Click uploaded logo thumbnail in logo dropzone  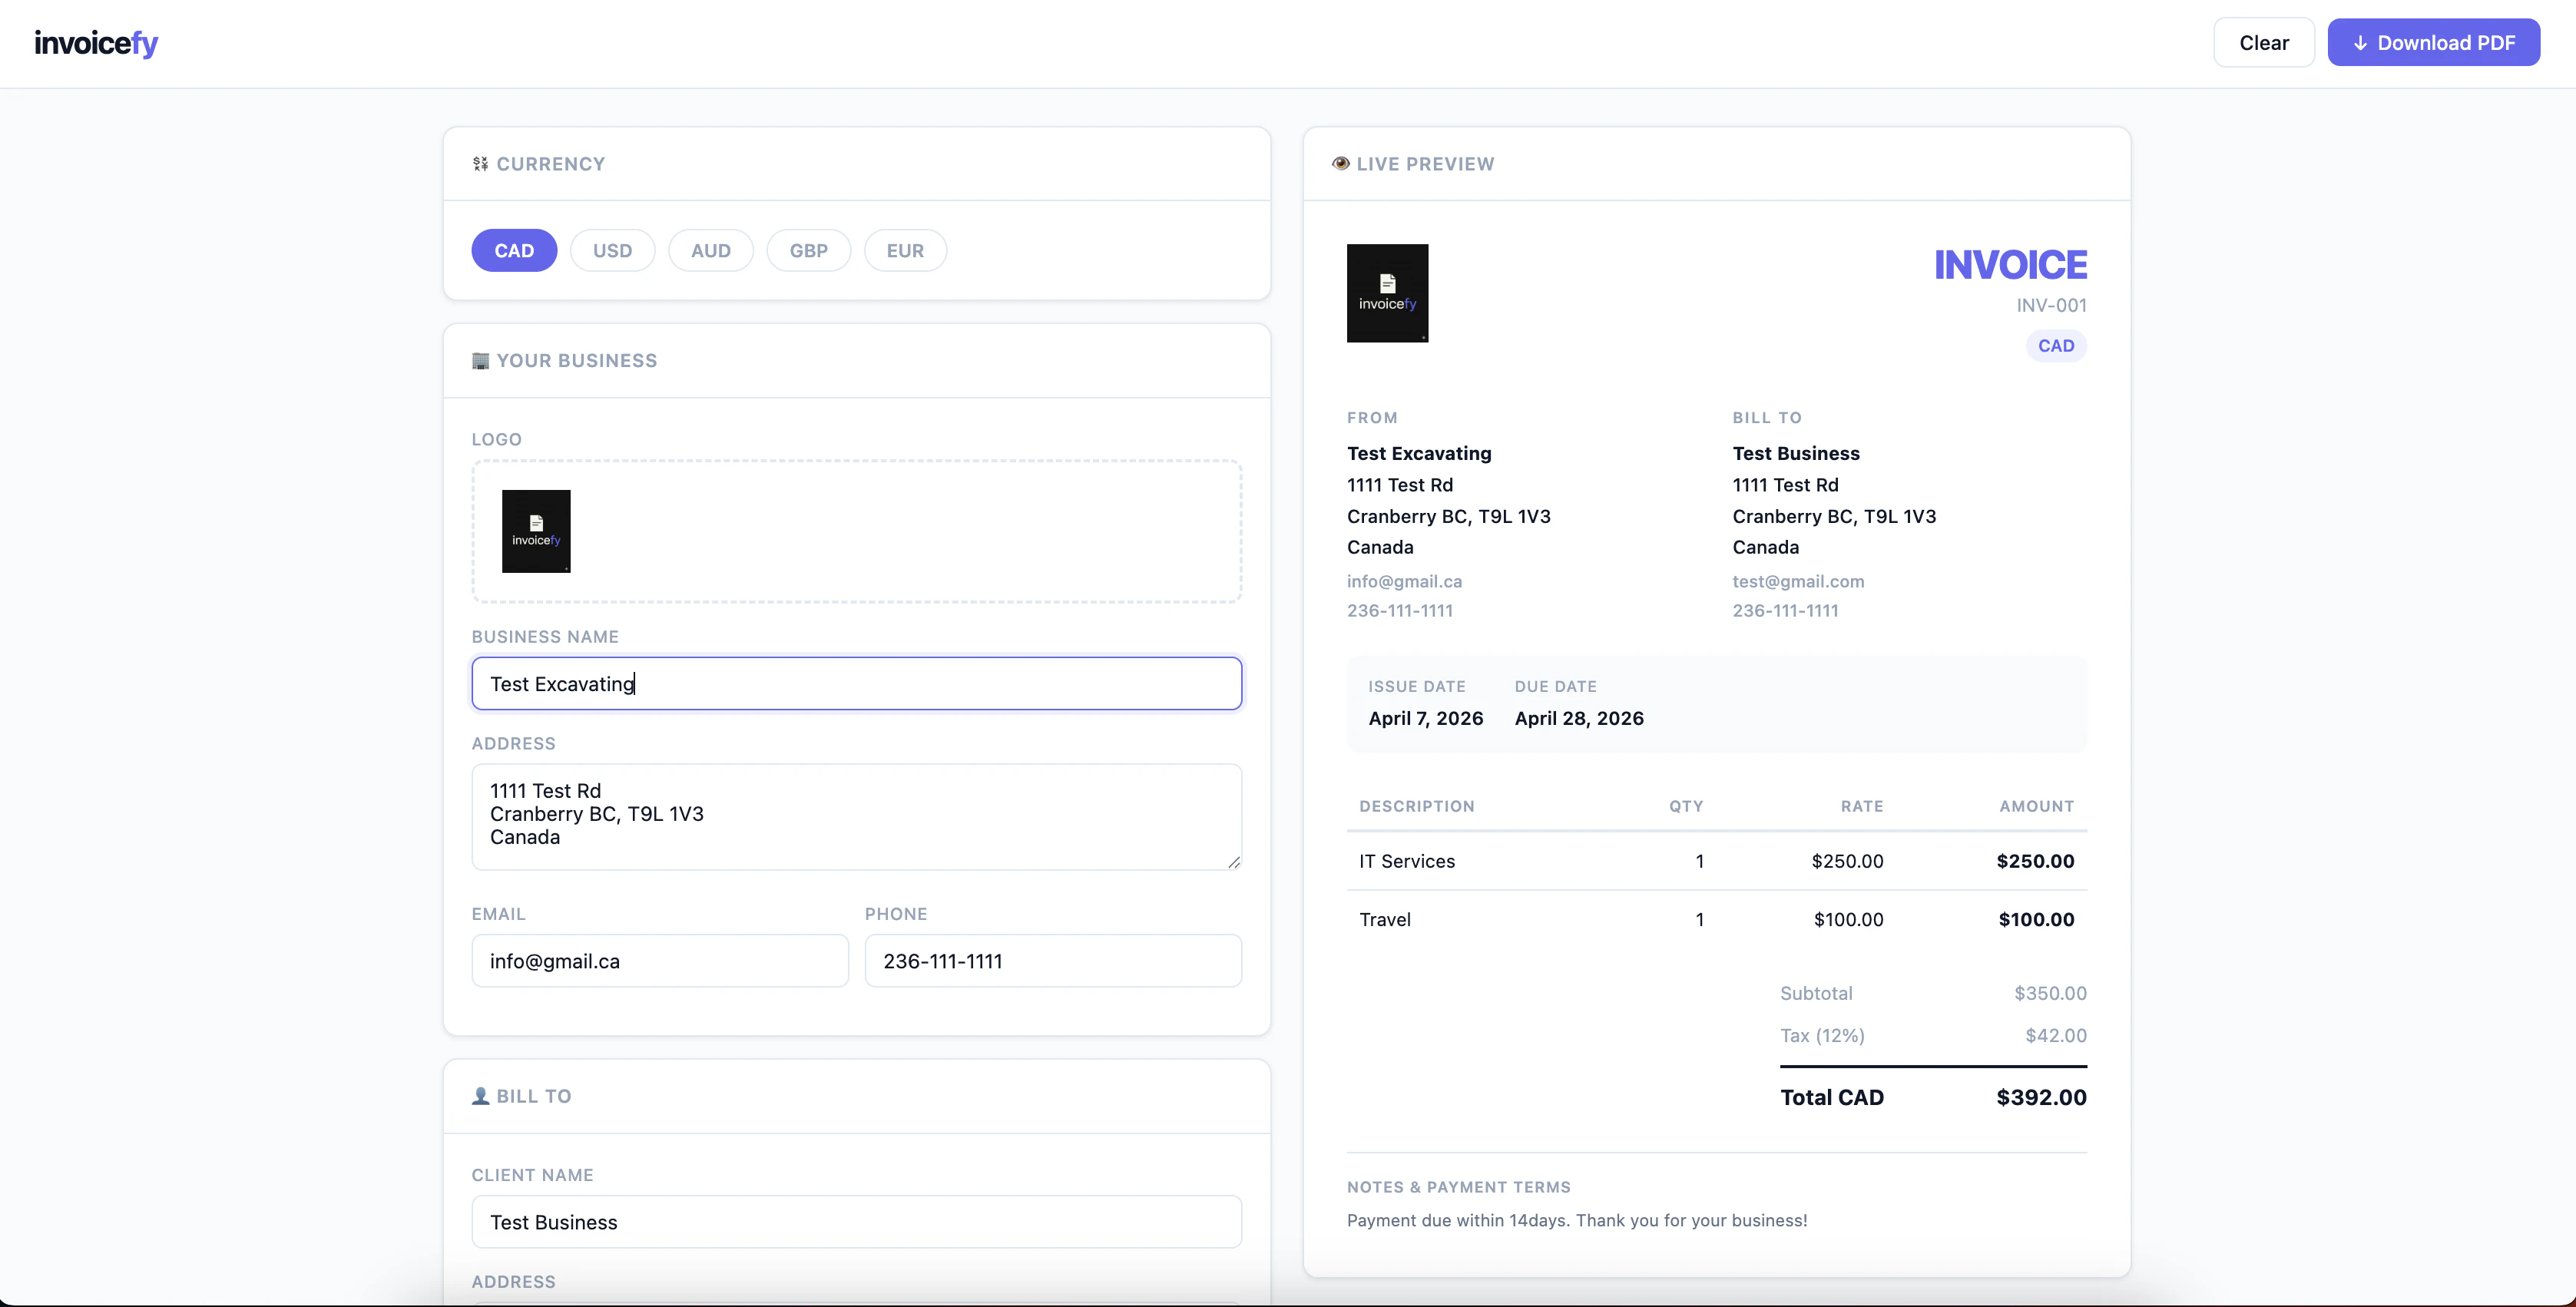pyautogui.click(x=536, y=531)
